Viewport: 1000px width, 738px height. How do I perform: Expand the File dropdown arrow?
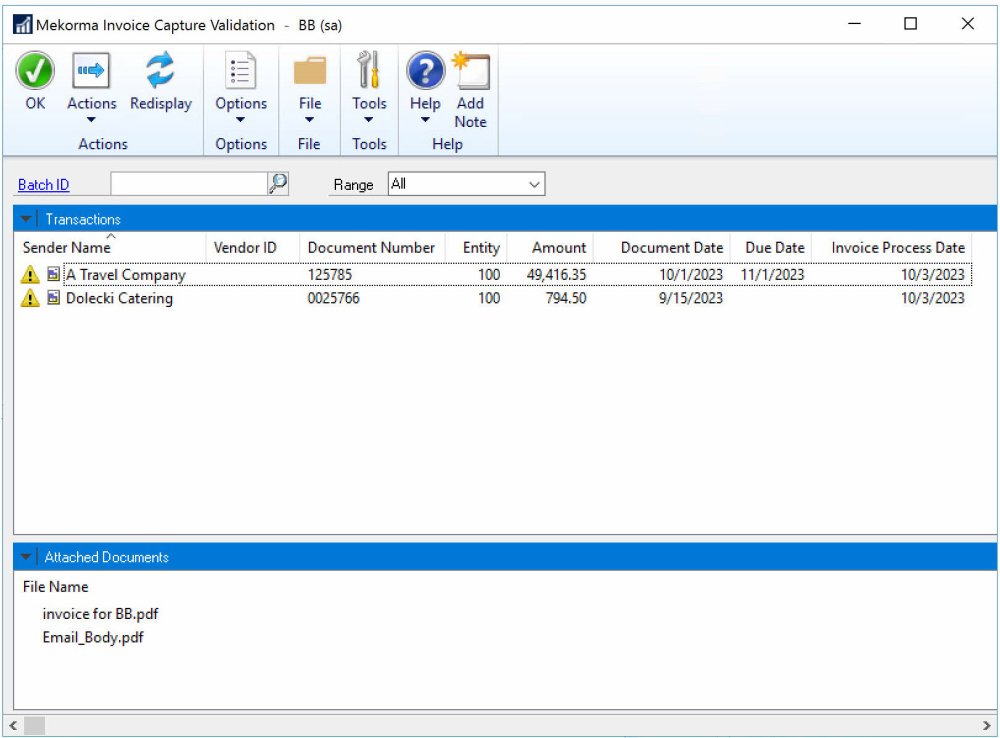coord(309,119)
